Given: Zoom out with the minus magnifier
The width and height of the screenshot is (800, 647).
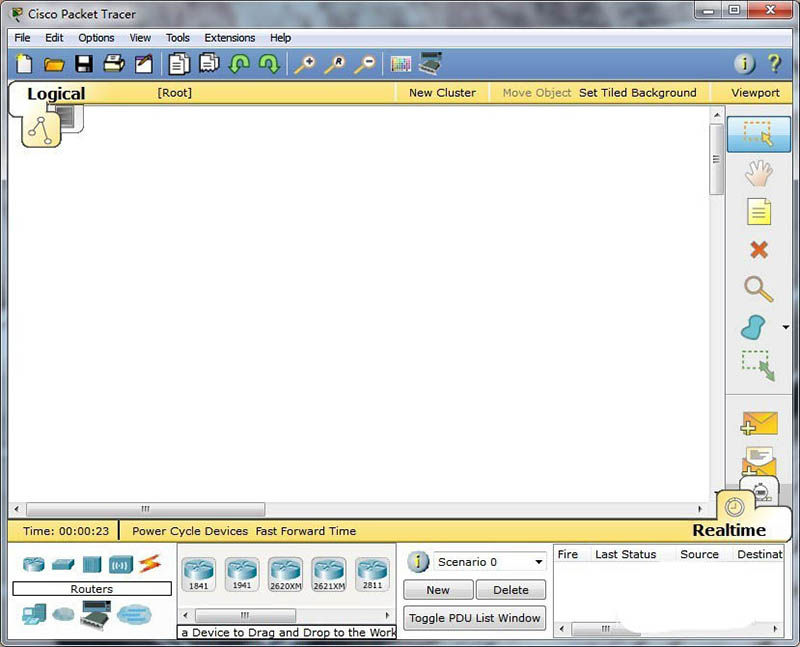Looking at the screenshot, I should 365,64.
